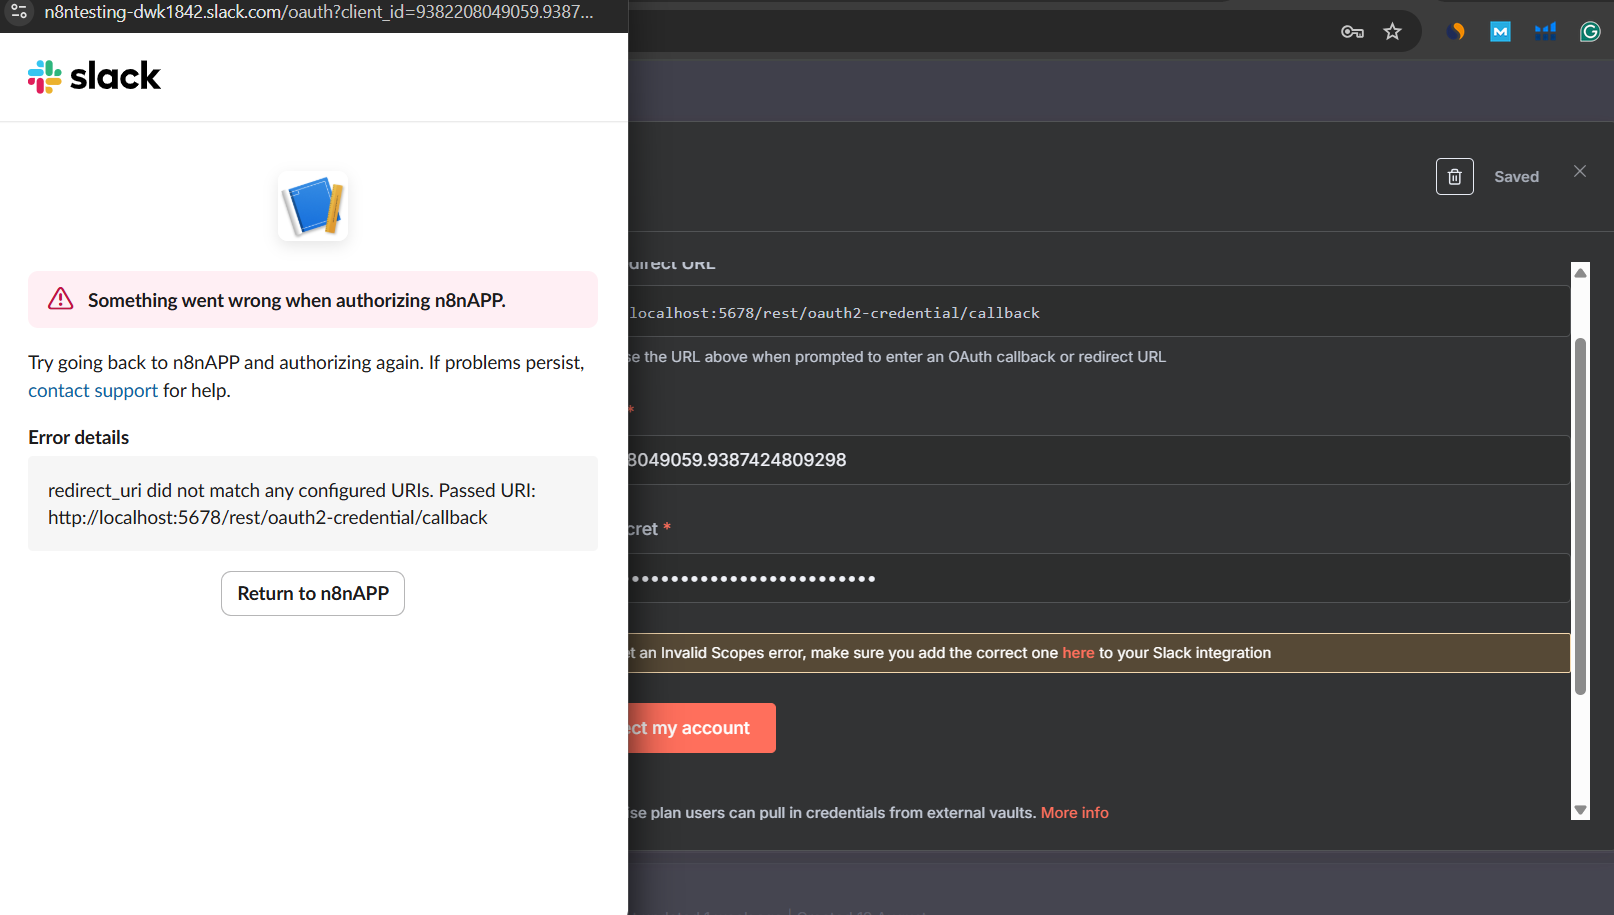Close the n8n credential dialog
Screen dimensions: 1614x915
click(1580, 171)
